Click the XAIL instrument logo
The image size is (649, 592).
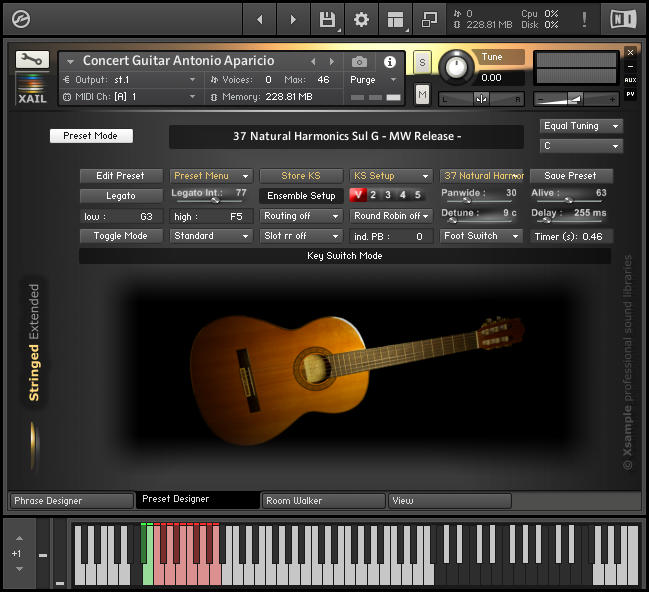pos(32,89)
